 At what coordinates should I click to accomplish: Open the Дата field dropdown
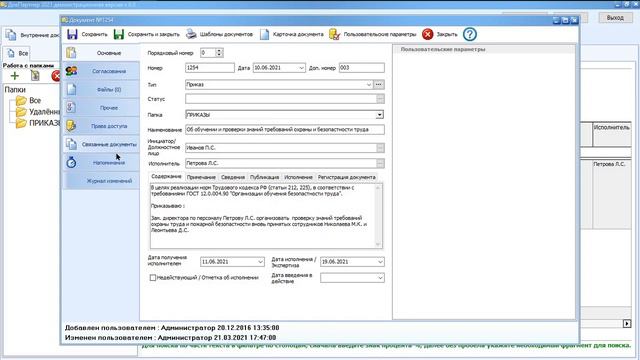301,68
